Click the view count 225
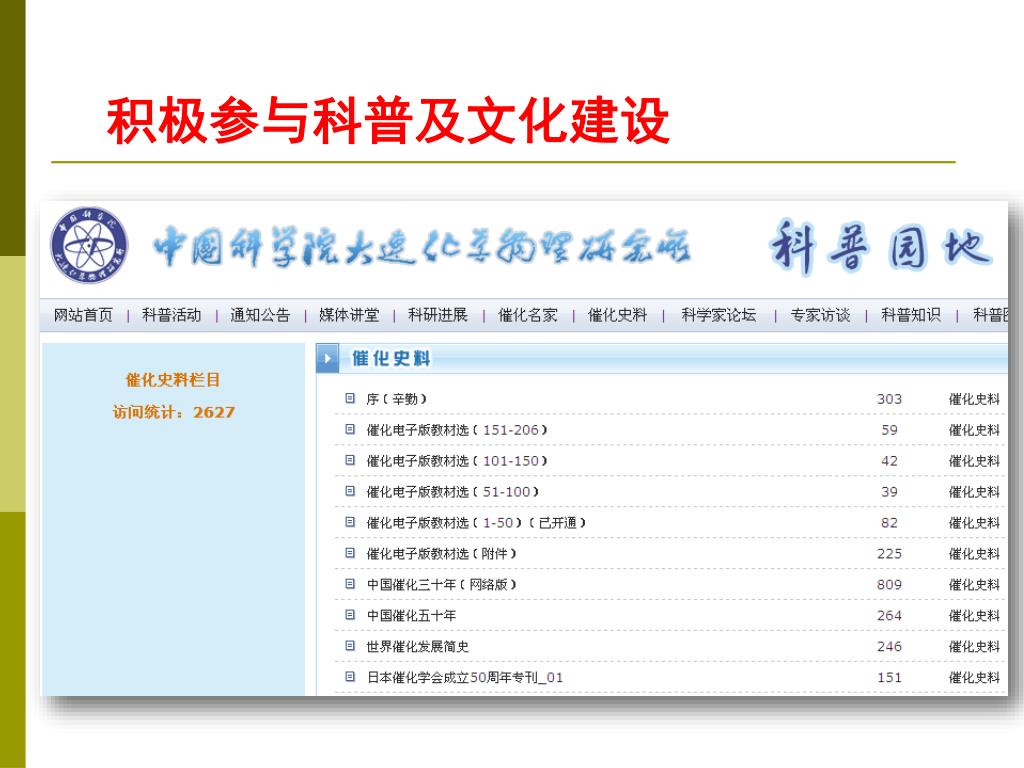The height and width of the screenshot is (768, 1024). 889,554
